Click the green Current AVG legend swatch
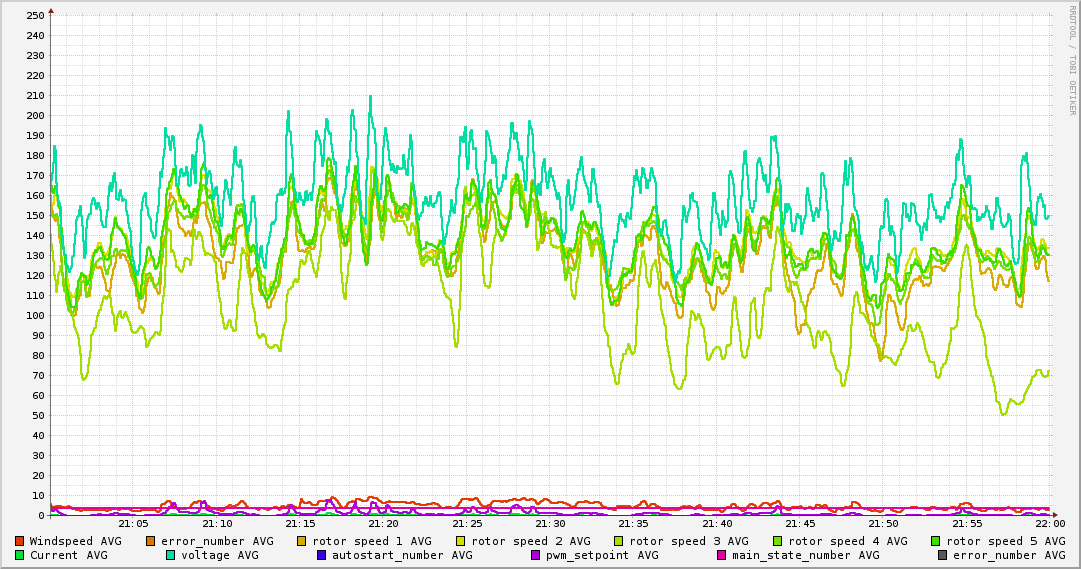The height and width of the screenshot is (569, 1081). click(x=20, y=555)
